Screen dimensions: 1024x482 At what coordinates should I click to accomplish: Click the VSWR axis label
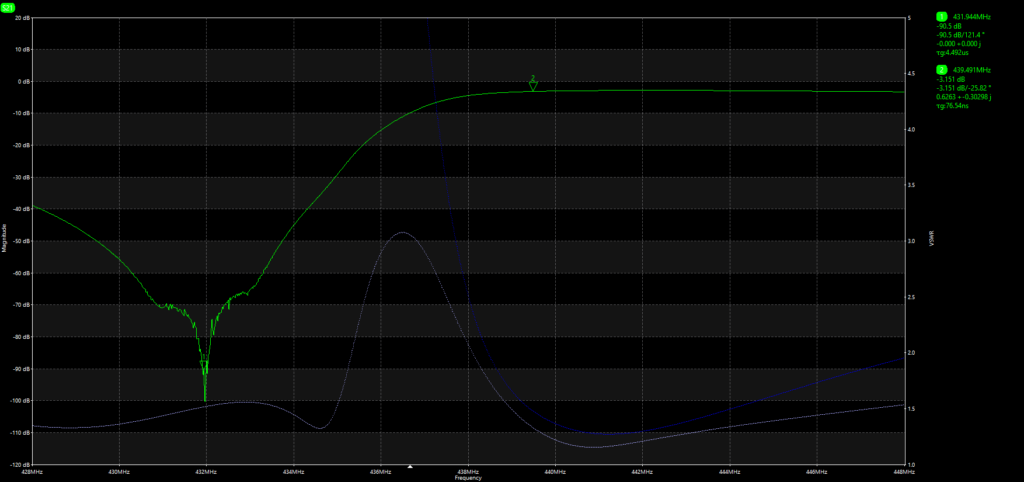click(930, 240)
